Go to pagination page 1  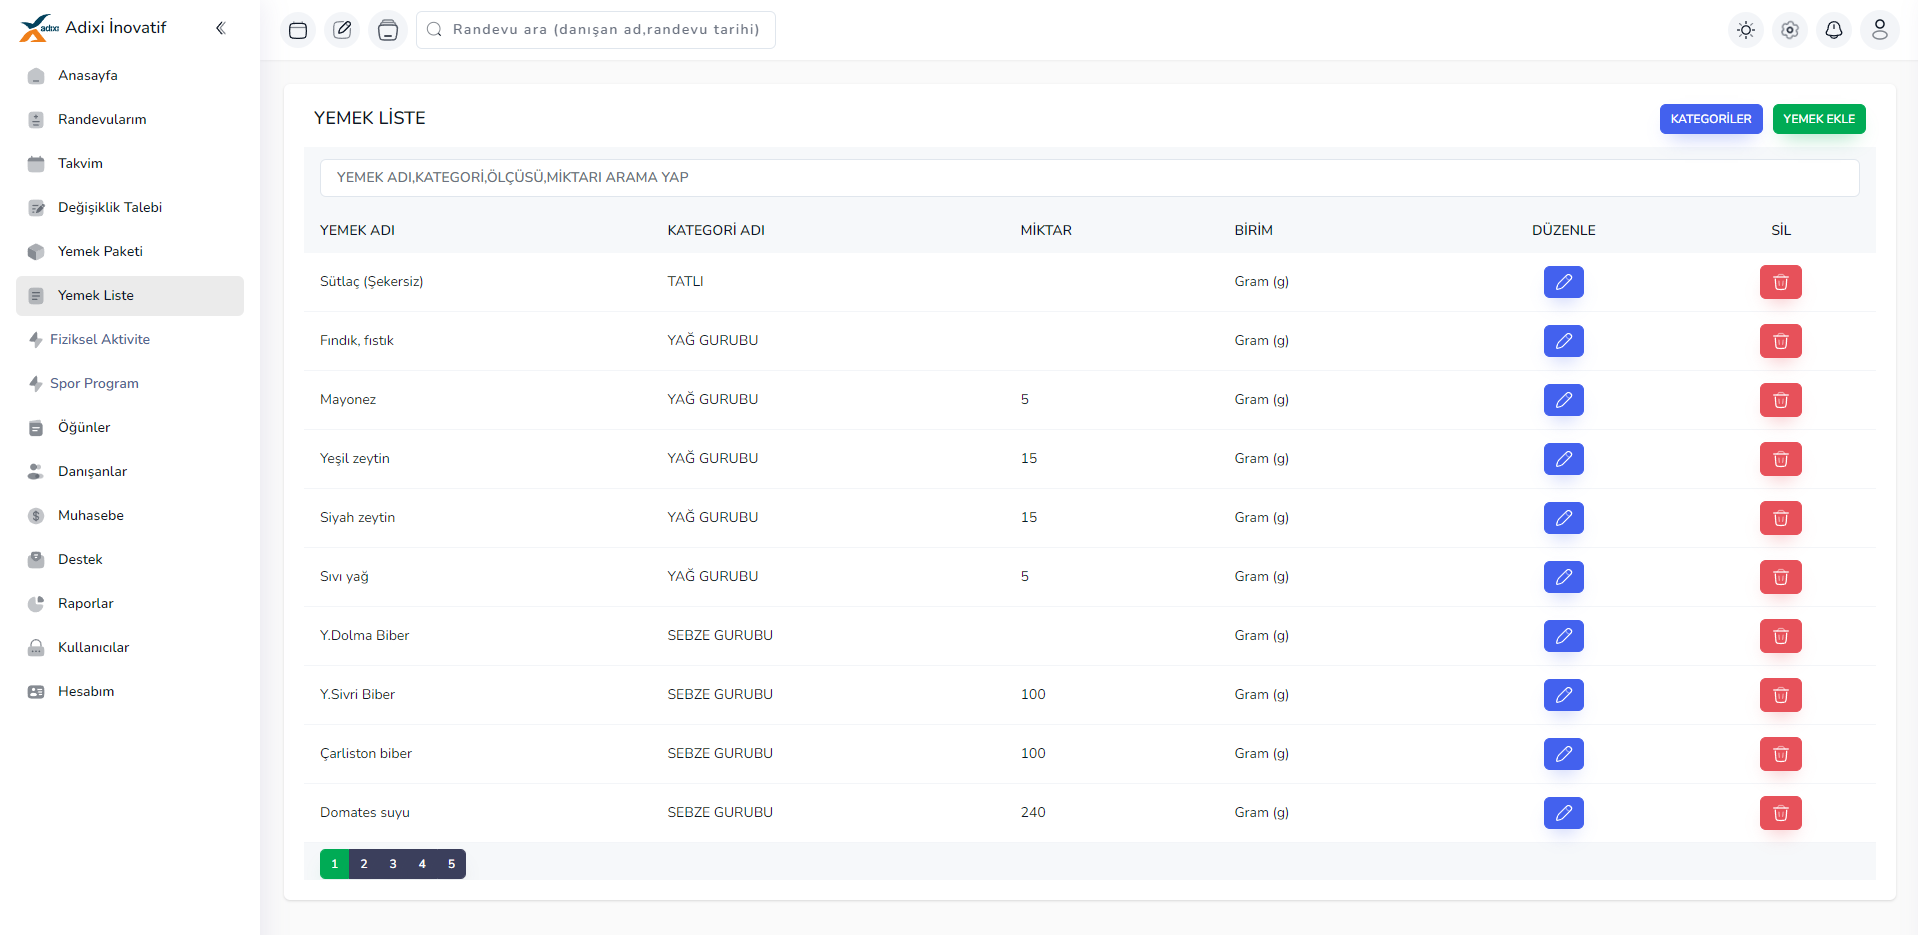point(334,864)
